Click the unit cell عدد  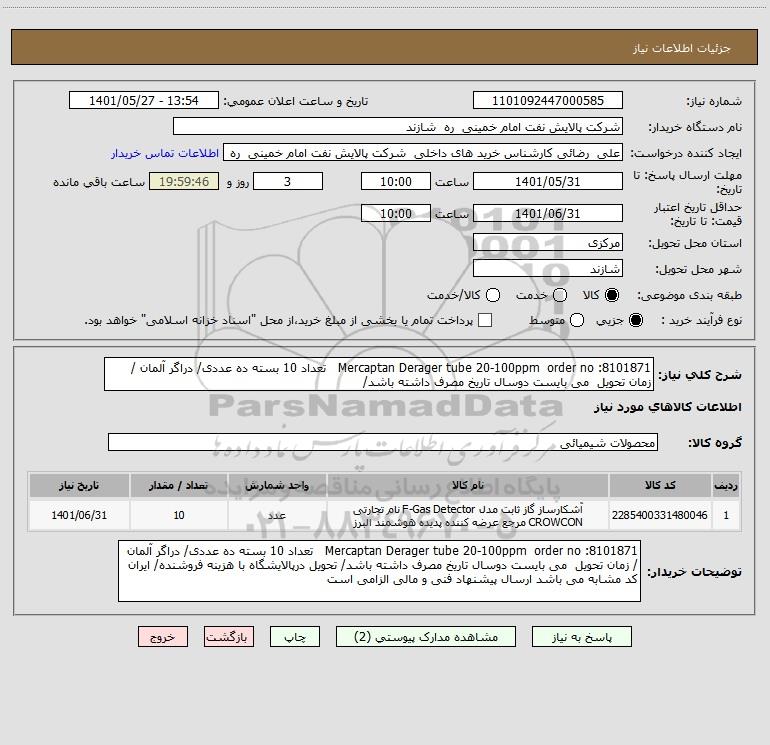[277, 515]
